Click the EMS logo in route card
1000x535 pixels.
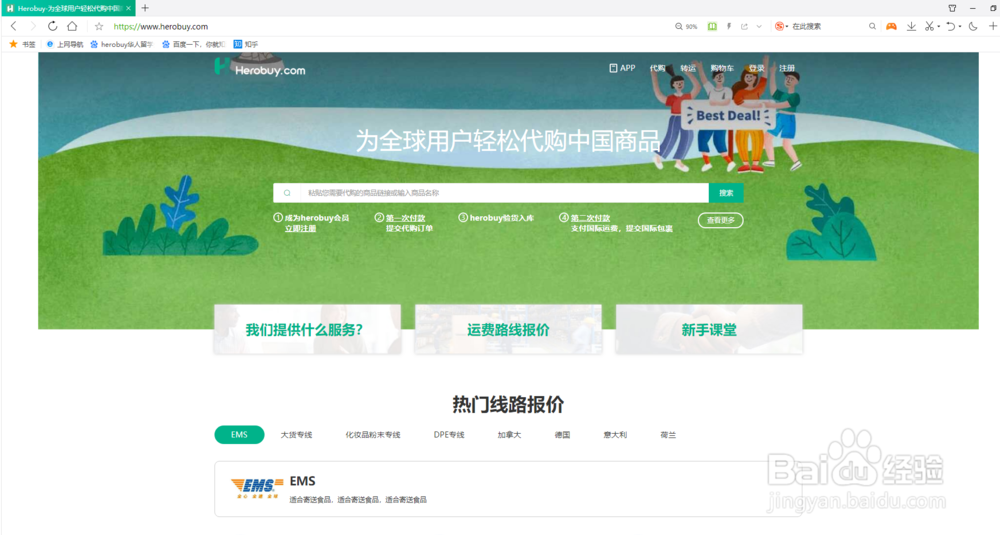[256, 488]
